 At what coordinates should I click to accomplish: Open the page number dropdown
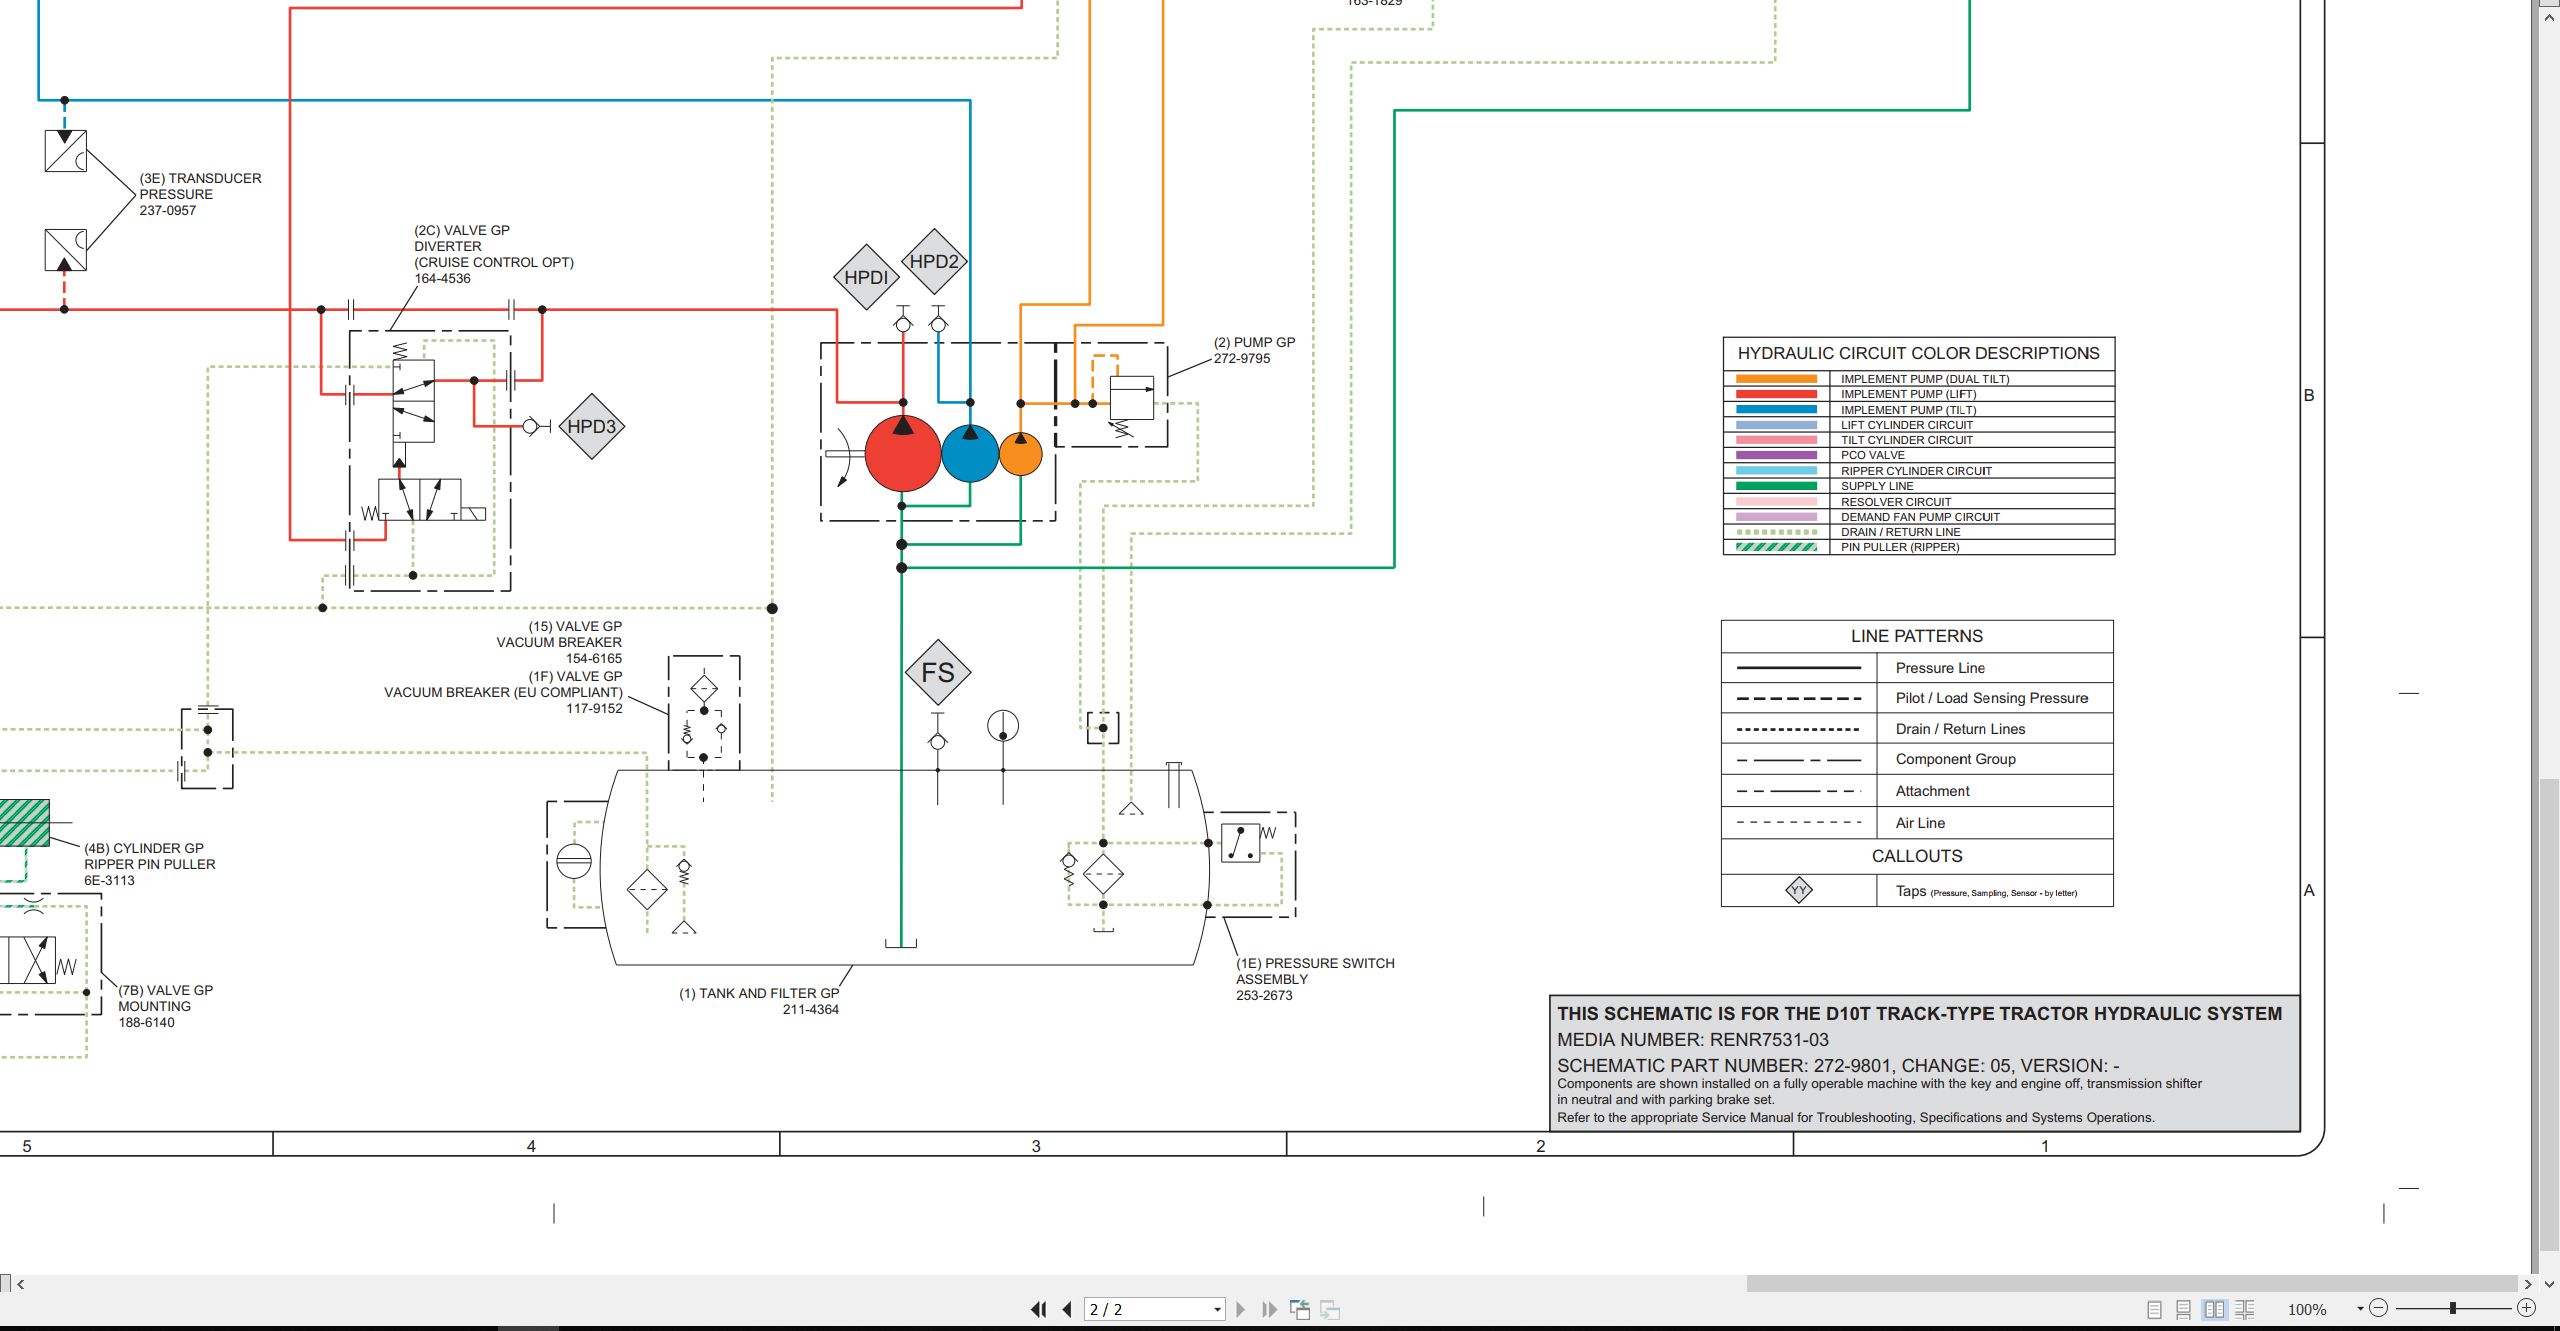1217,1309
